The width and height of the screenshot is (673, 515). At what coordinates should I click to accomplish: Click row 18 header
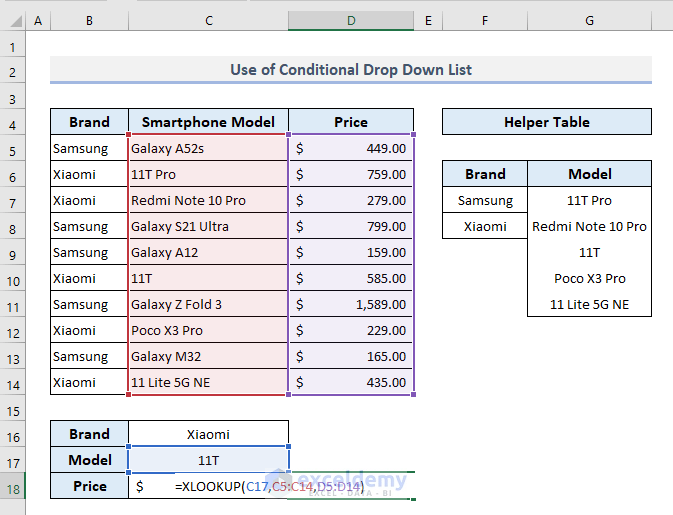pyautogui.click(x=13, y=486)
